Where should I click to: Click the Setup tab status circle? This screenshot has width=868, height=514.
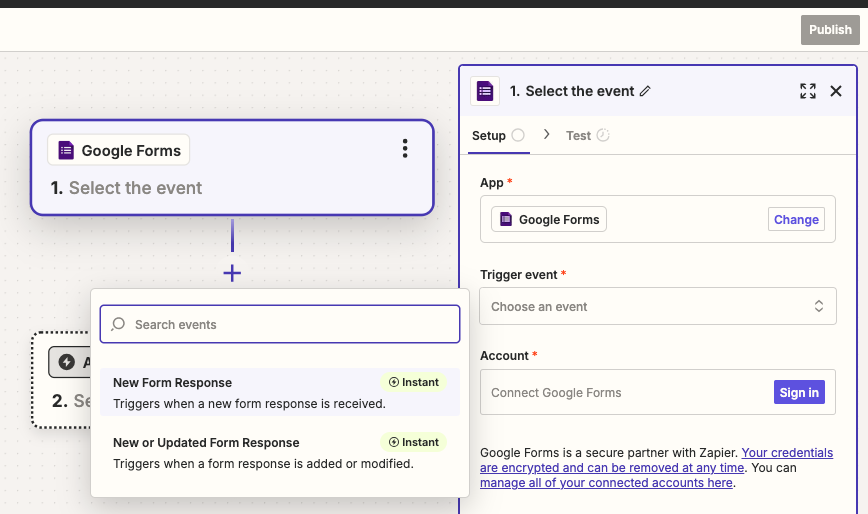pyautogui.click(x=518, y=135)
